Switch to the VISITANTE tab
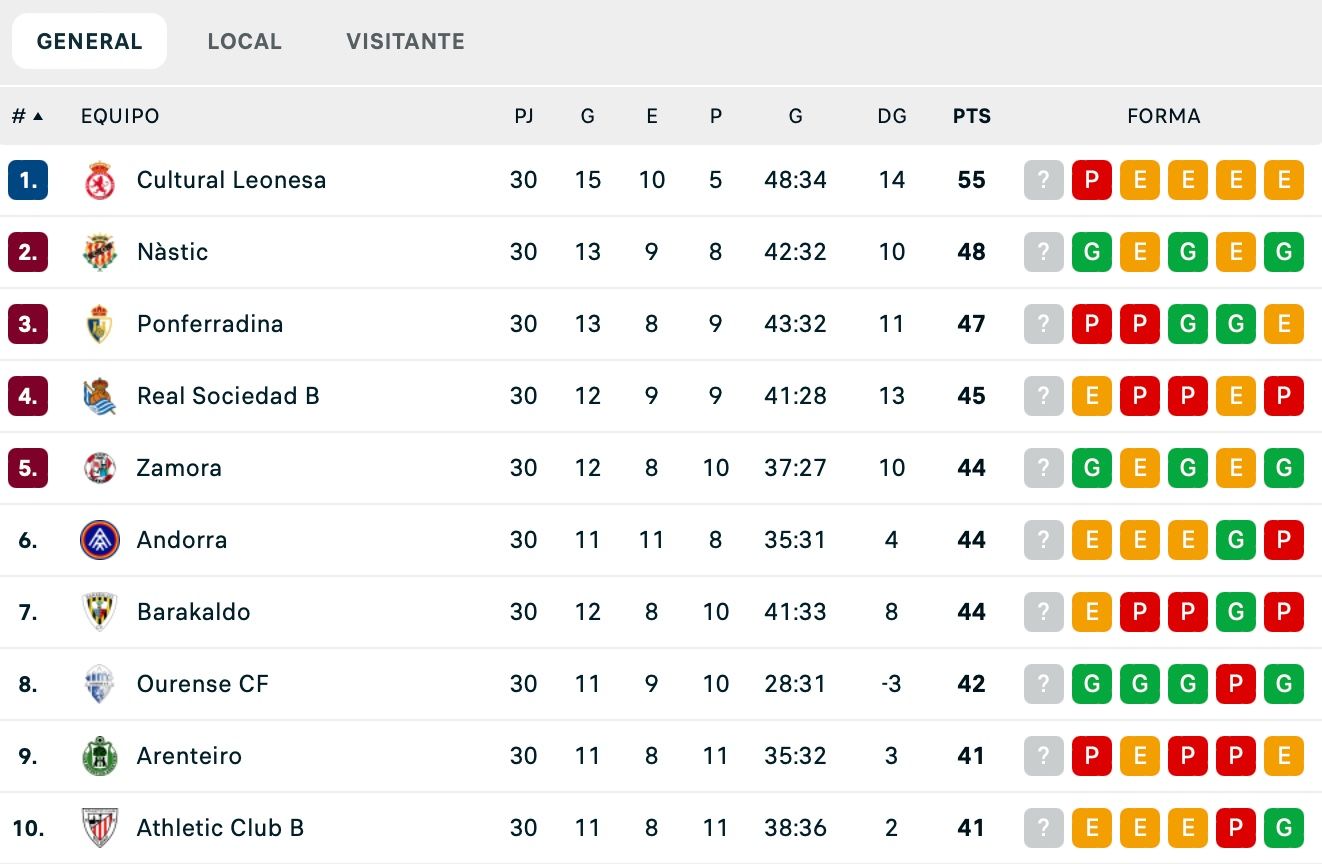The image size is (1322, 864). (x=404, y=41)
